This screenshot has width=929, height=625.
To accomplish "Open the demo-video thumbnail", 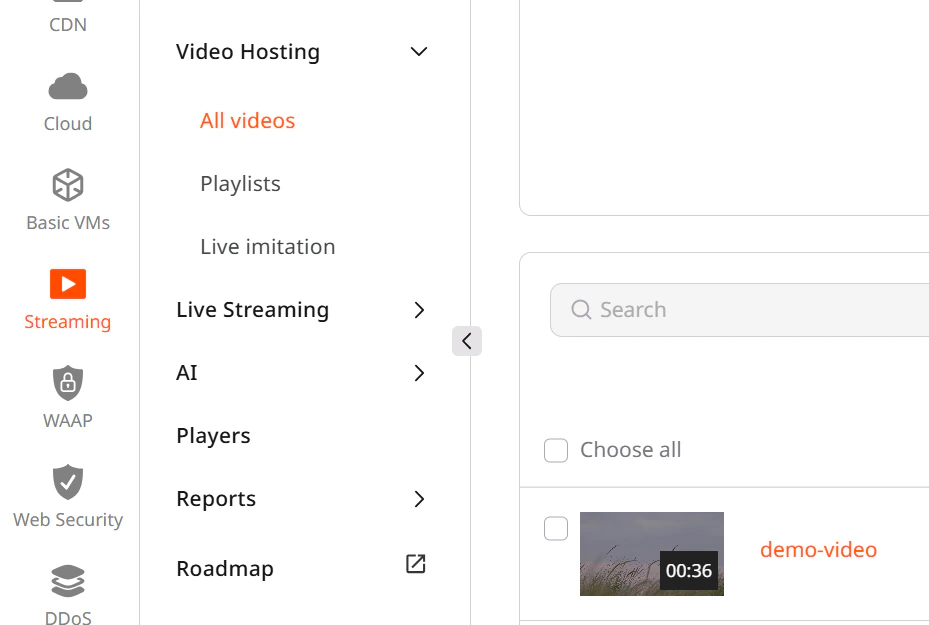I will (x=652, y=554).
